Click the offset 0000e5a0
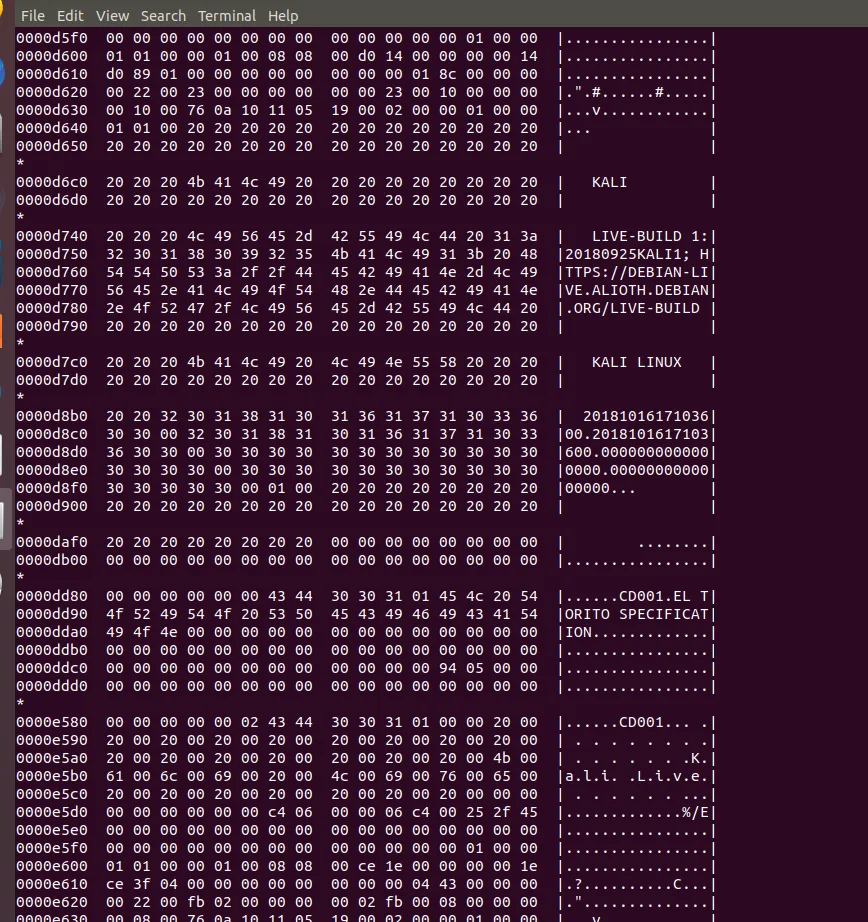The height and width of the screenshot is (922, 868). coord(52,759)
